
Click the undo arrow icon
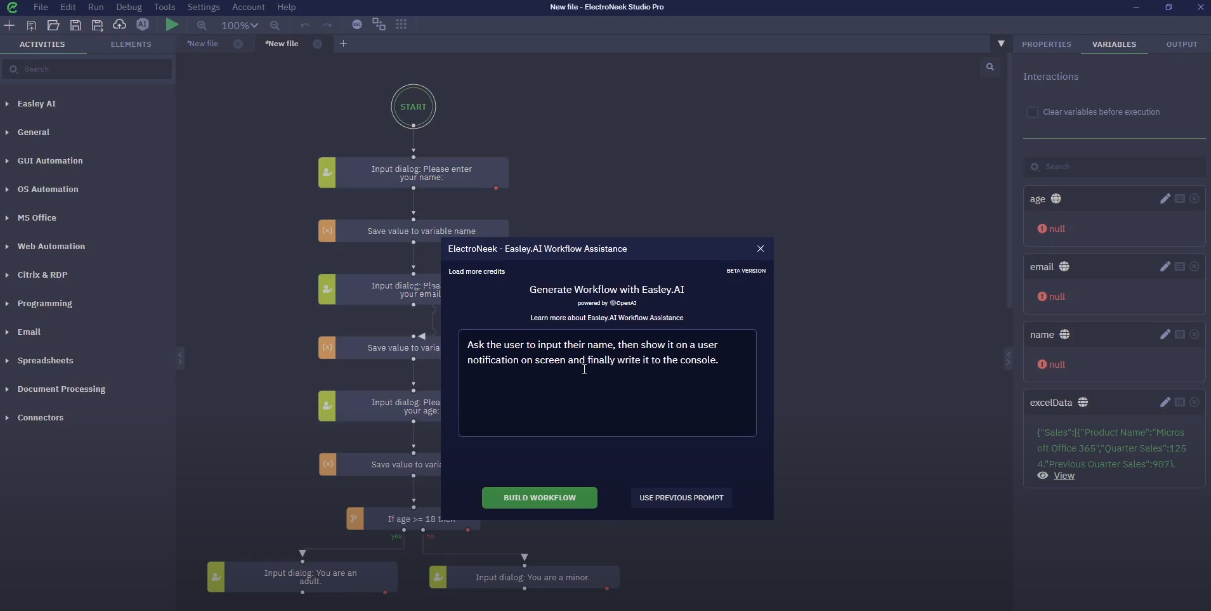[x=303, y=25]
